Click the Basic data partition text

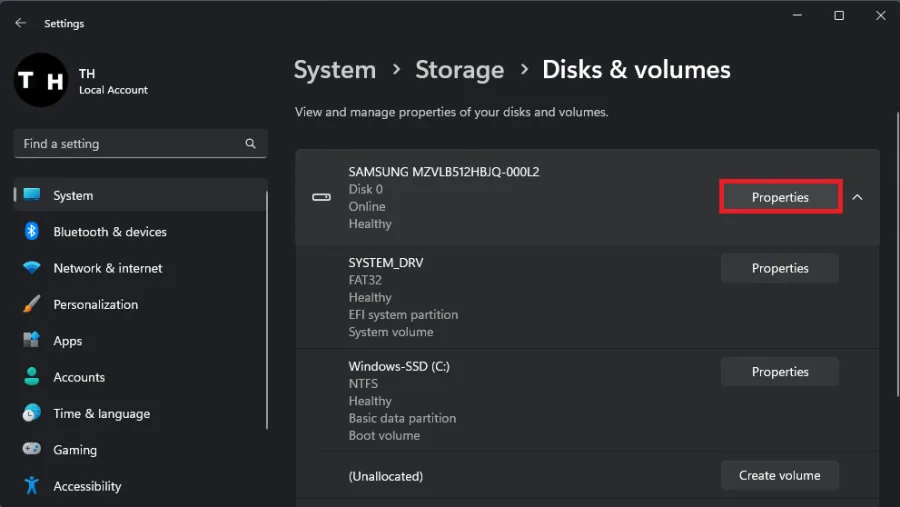(402, 418)
